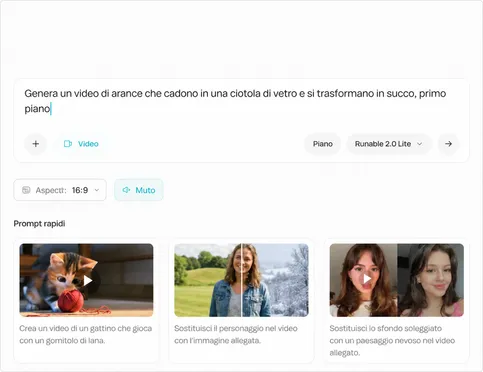483x372 pixels.
Task: Toggle the Muto sound option
Action: (x=139, y=190)
